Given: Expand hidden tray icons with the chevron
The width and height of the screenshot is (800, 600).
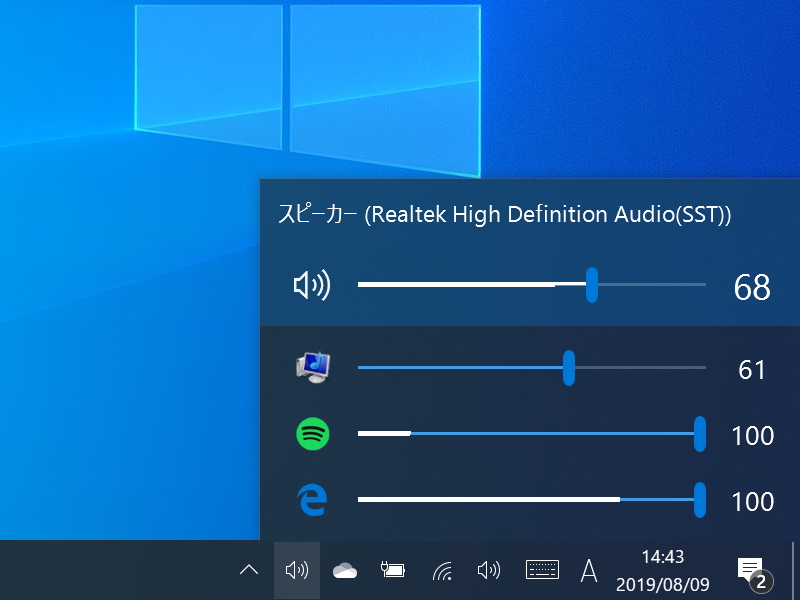Looking at the screenshot, I should [248, 570].
